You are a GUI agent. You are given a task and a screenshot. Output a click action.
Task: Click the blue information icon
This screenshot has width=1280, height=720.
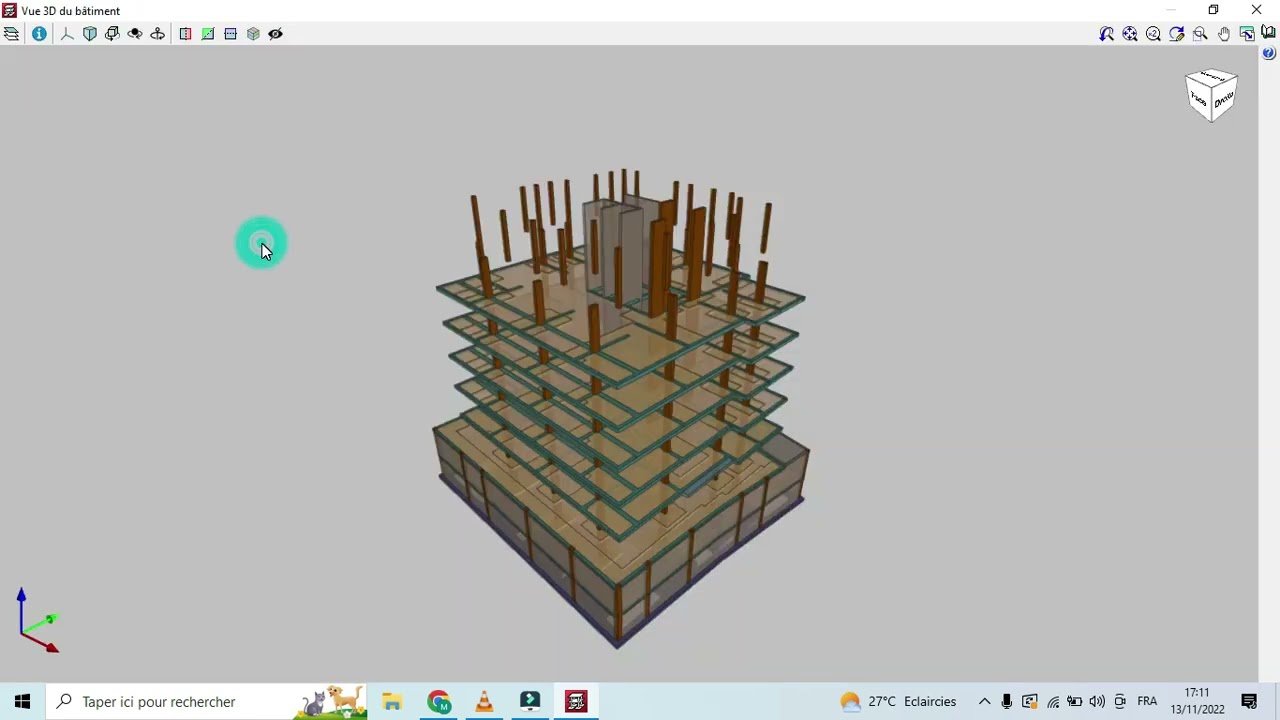(39, 34)
